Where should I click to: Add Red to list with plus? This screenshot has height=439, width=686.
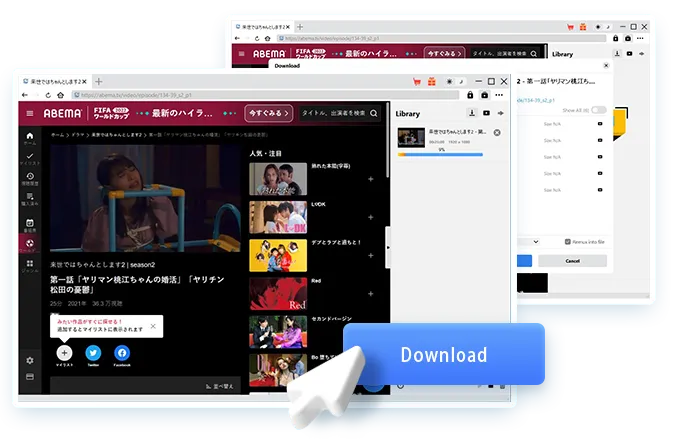[371, 294]
